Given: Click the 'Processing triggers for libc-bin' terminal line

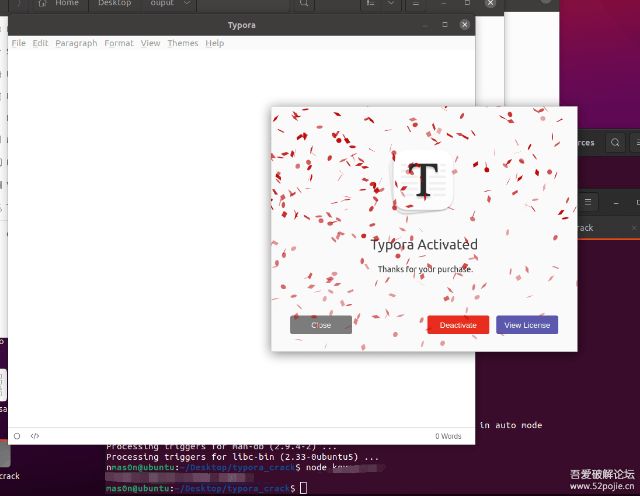Looking at the screenshot, I should pos(242,457).
